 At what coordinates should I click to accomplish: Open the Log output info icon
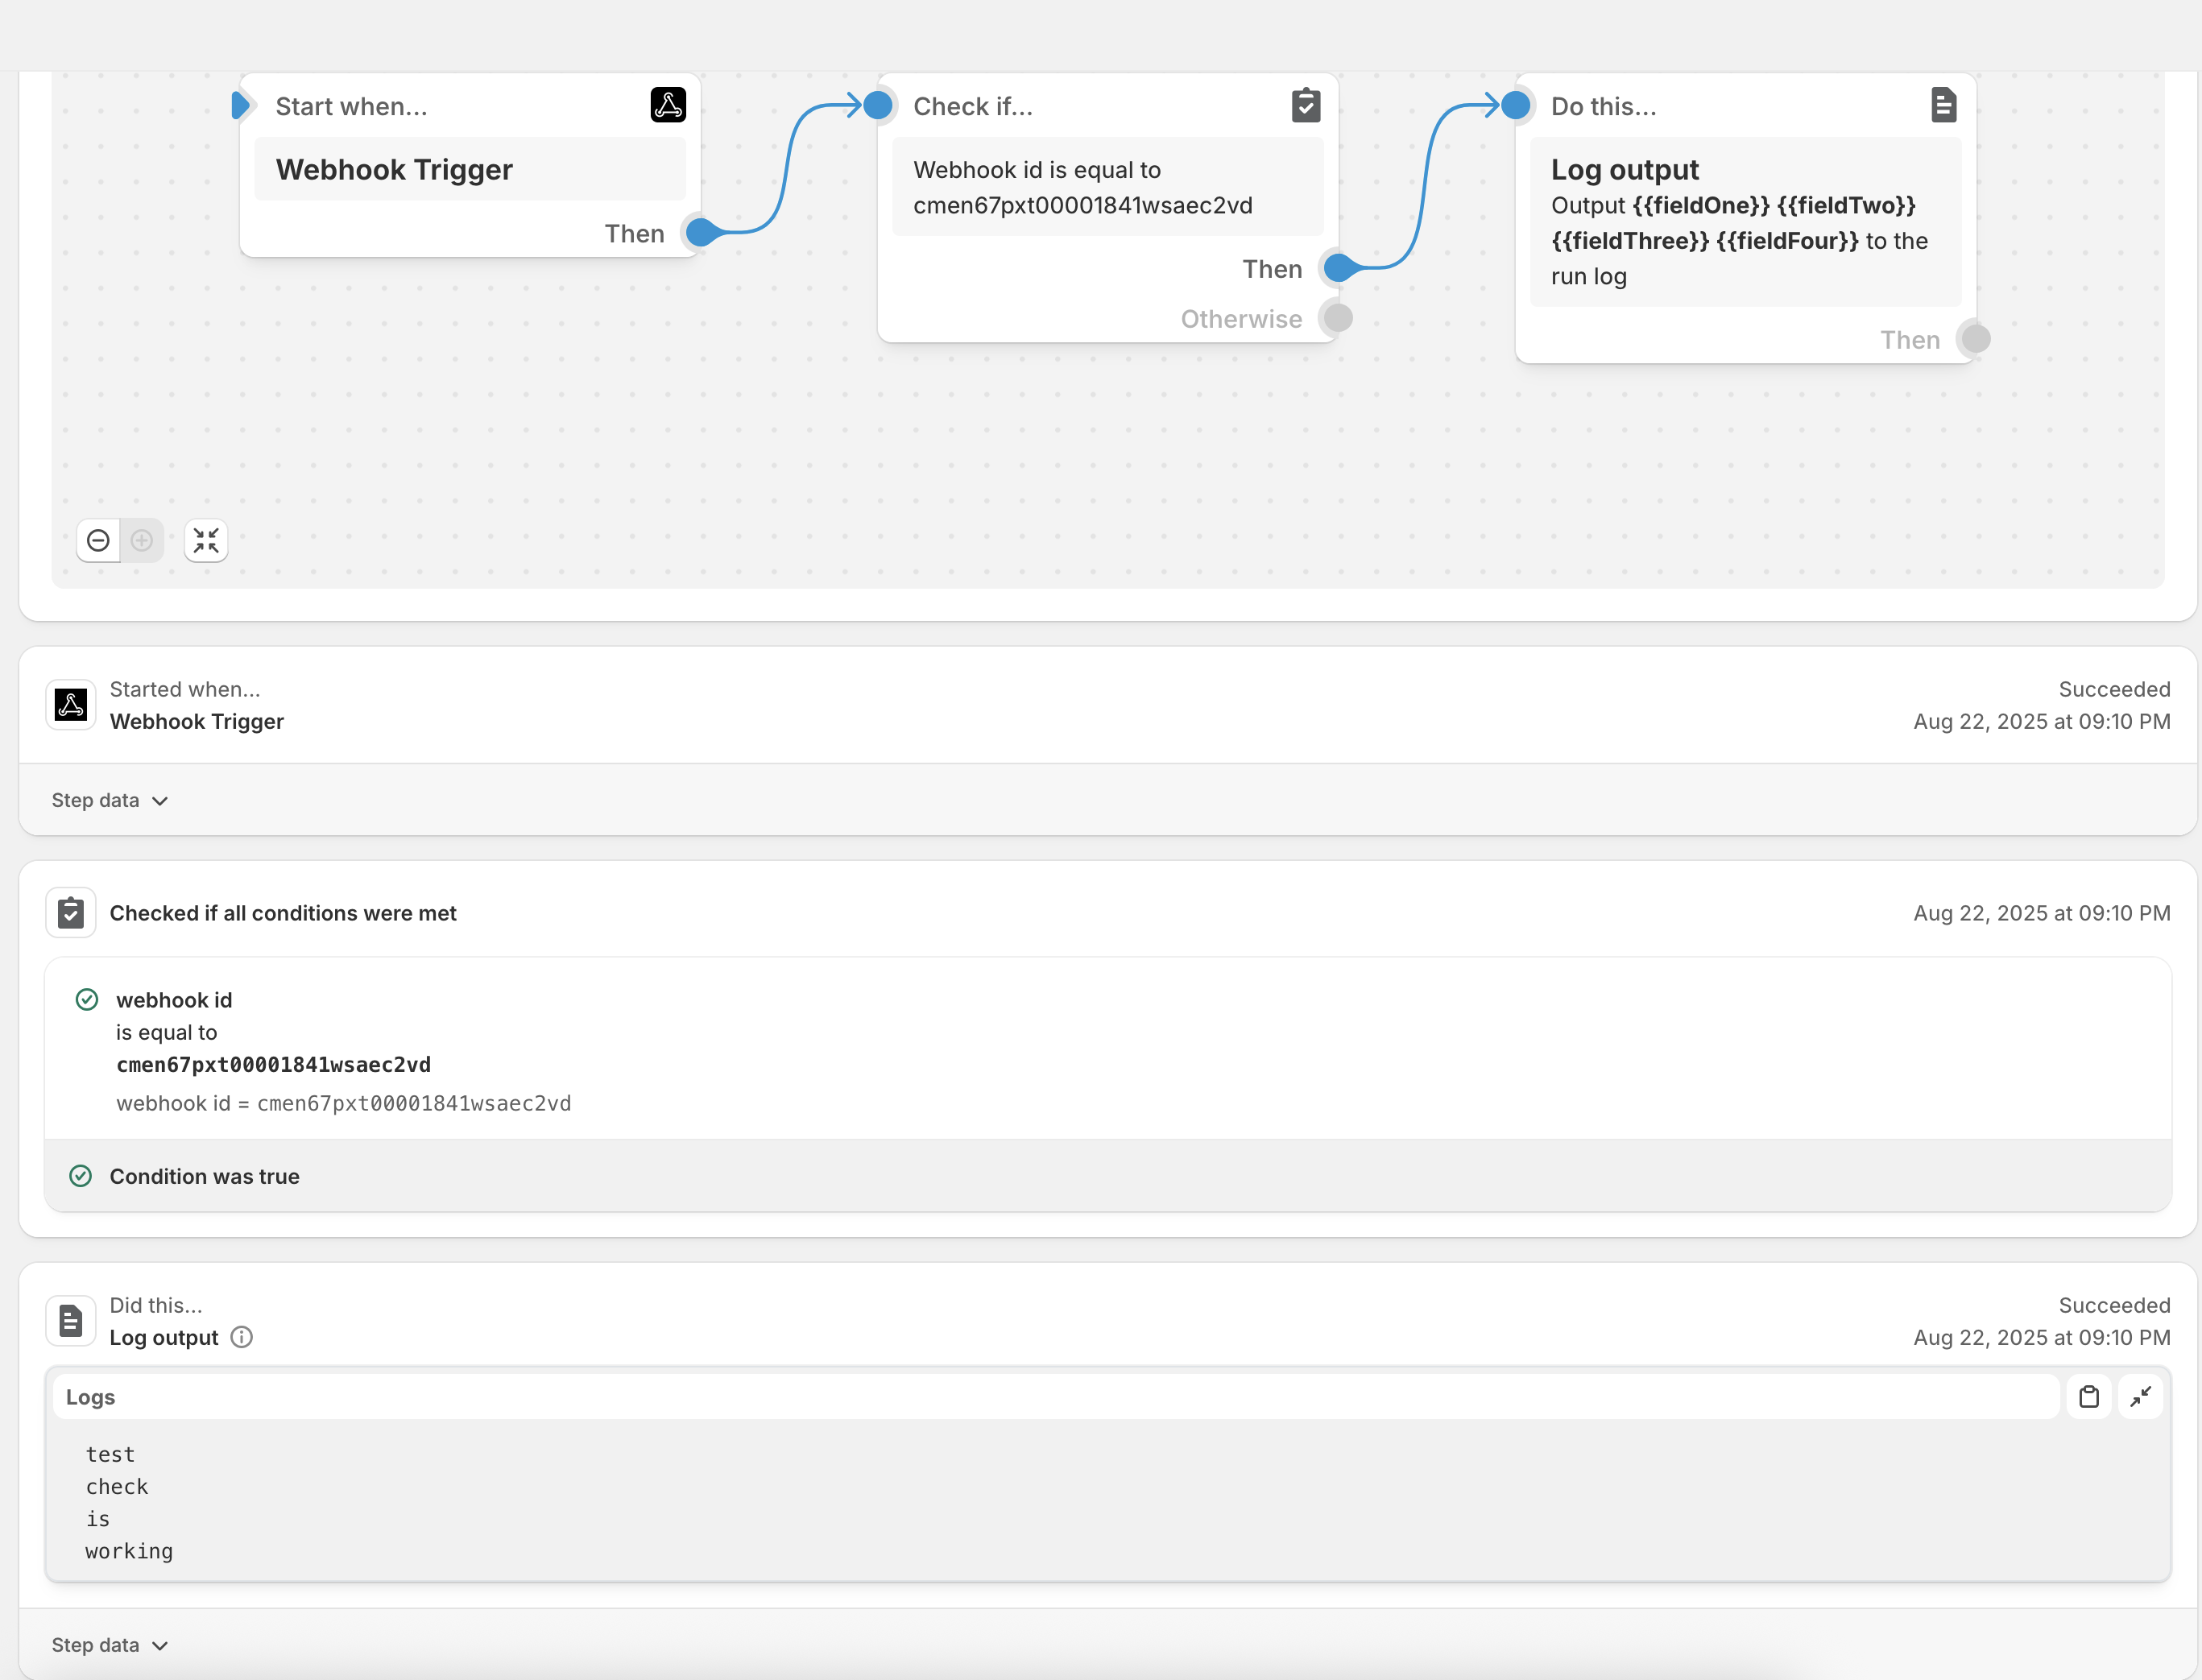pyautogui.click(x=242, y=1338)
